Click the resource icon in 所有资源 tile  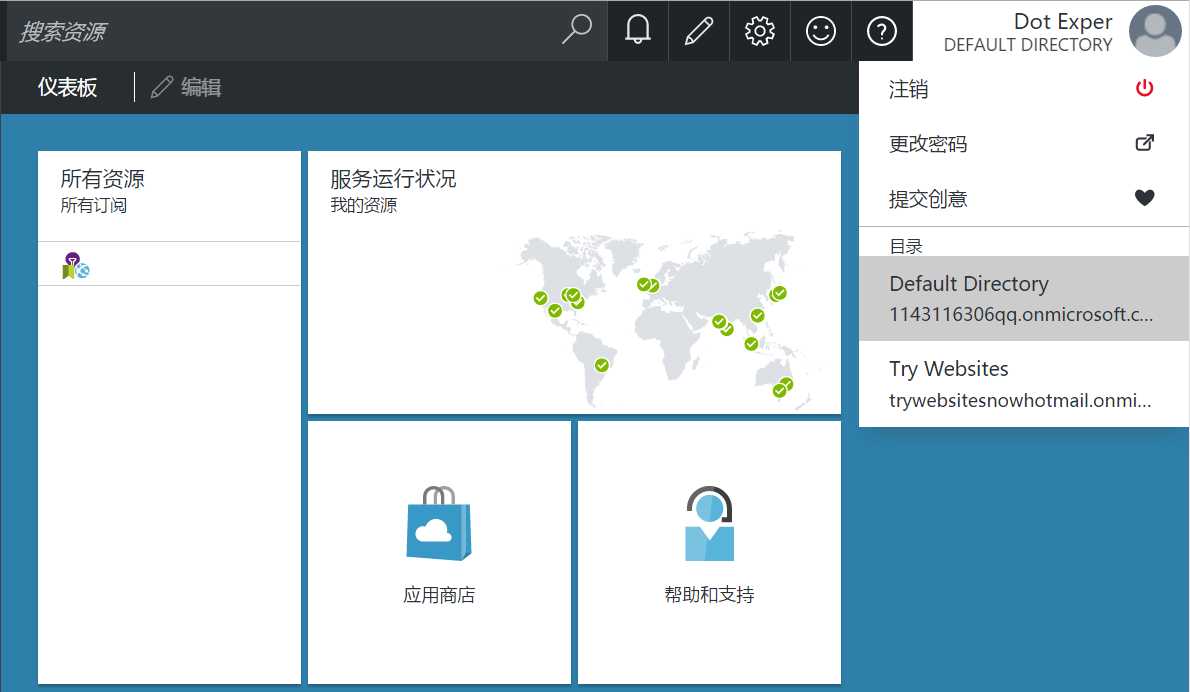click(75, 265)
